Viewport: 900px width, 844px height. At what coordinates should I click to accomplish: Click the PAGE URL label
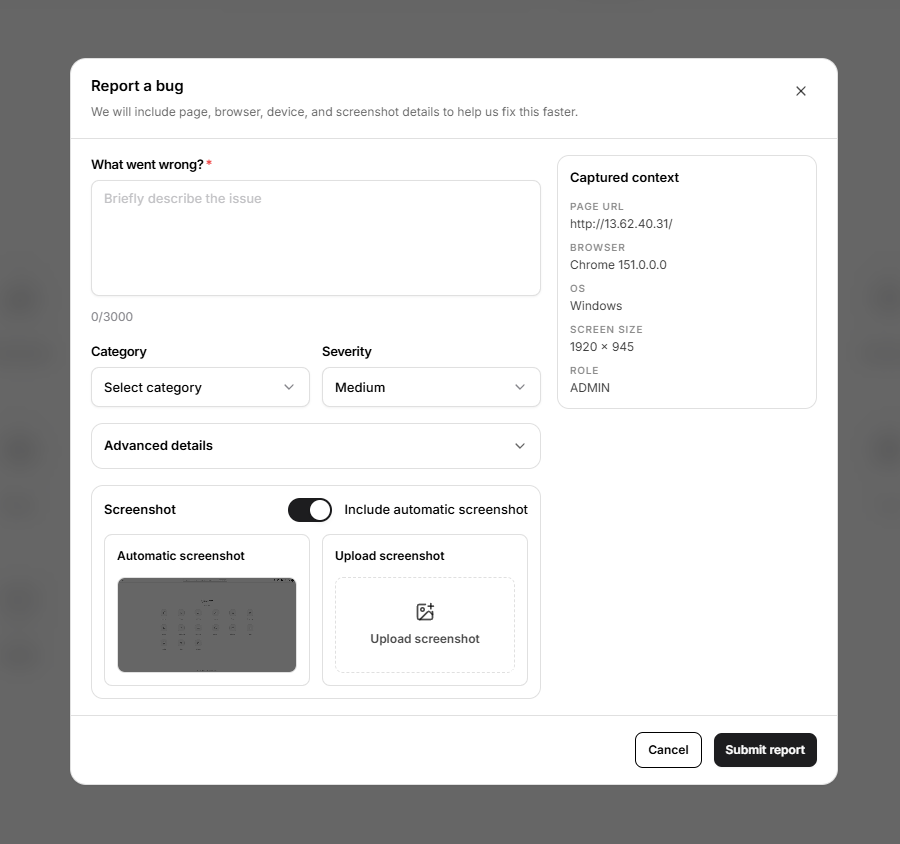(x=596, y=207)
